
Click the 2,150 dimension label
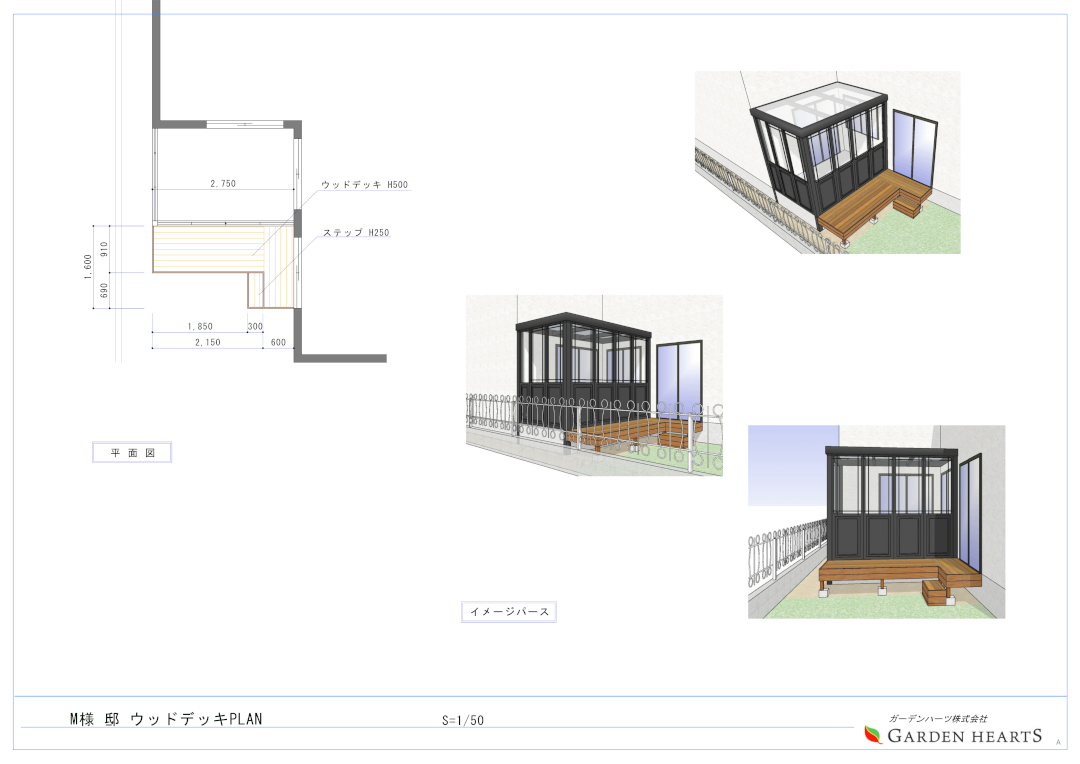click(208, 341)
